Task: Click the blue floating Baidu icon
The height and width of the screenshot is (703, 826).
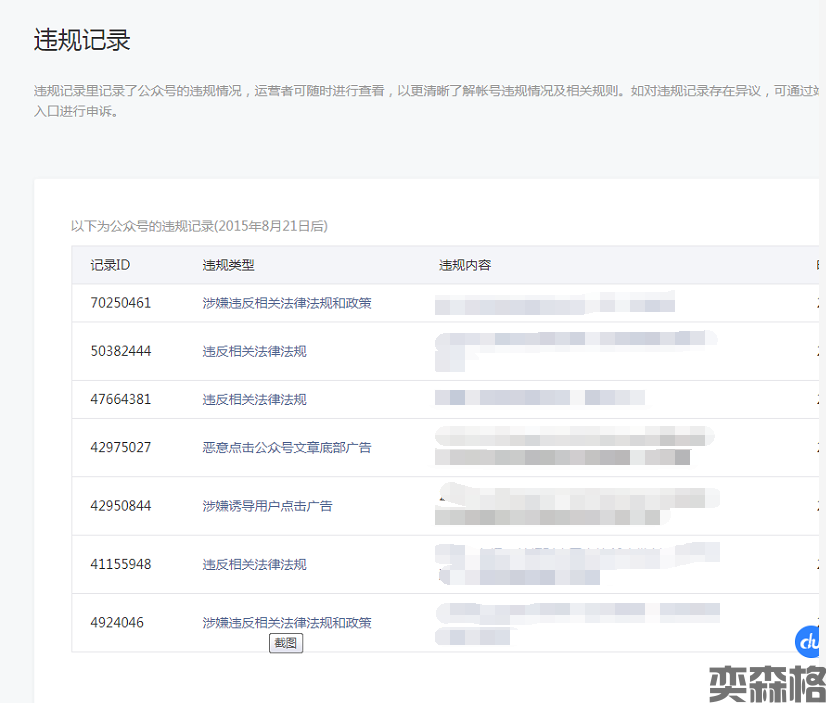Action: 811,641
